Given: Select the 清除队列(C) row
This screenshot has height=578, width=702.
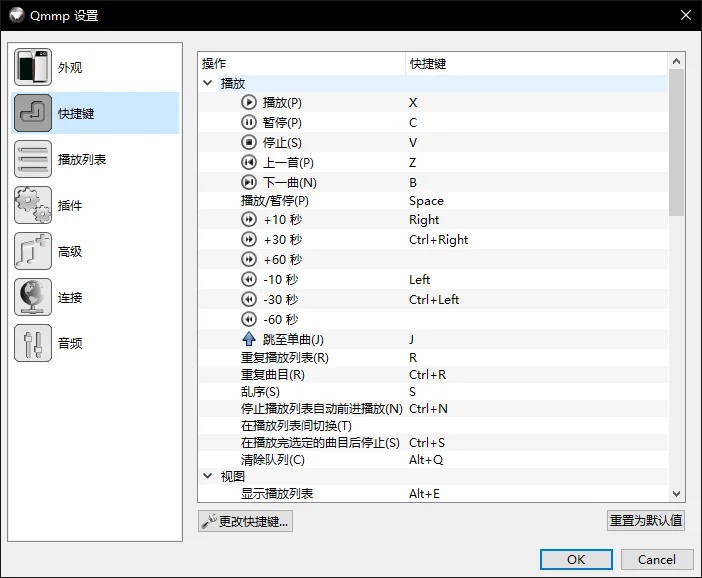Looking at the screenshot, I should coord(433,460).
